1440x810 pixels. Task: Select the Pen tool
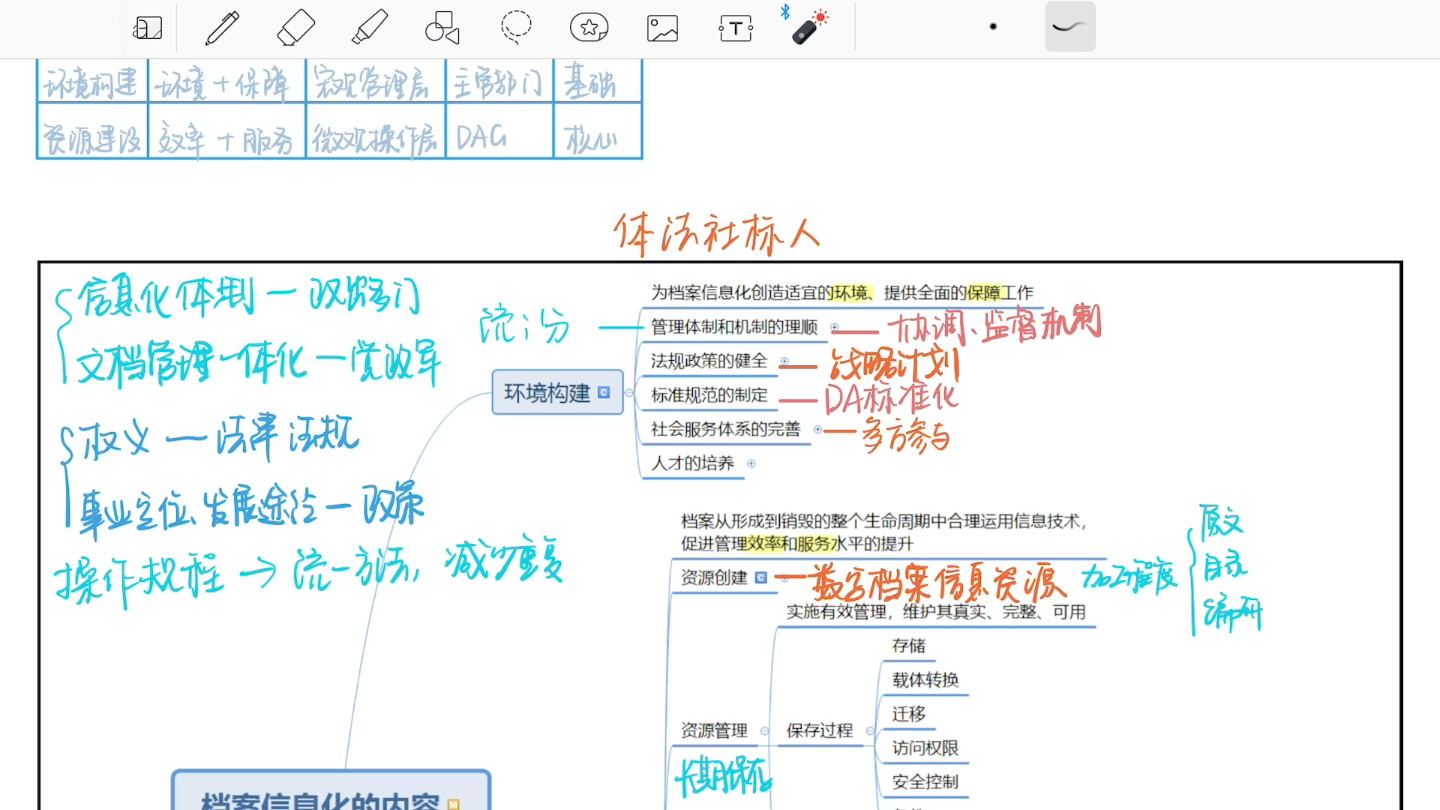(x=222, y=28)
